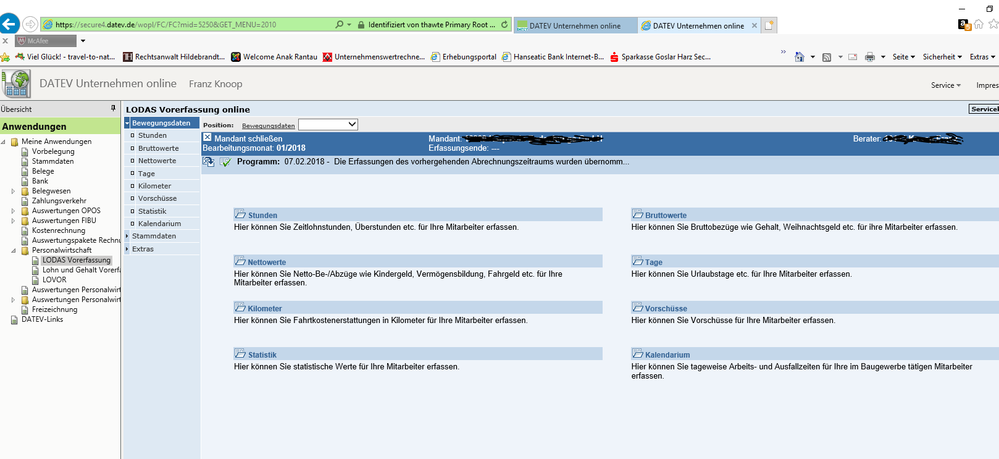
Task: Click the Mandant schließen link
Action: (x=248, y=138)
